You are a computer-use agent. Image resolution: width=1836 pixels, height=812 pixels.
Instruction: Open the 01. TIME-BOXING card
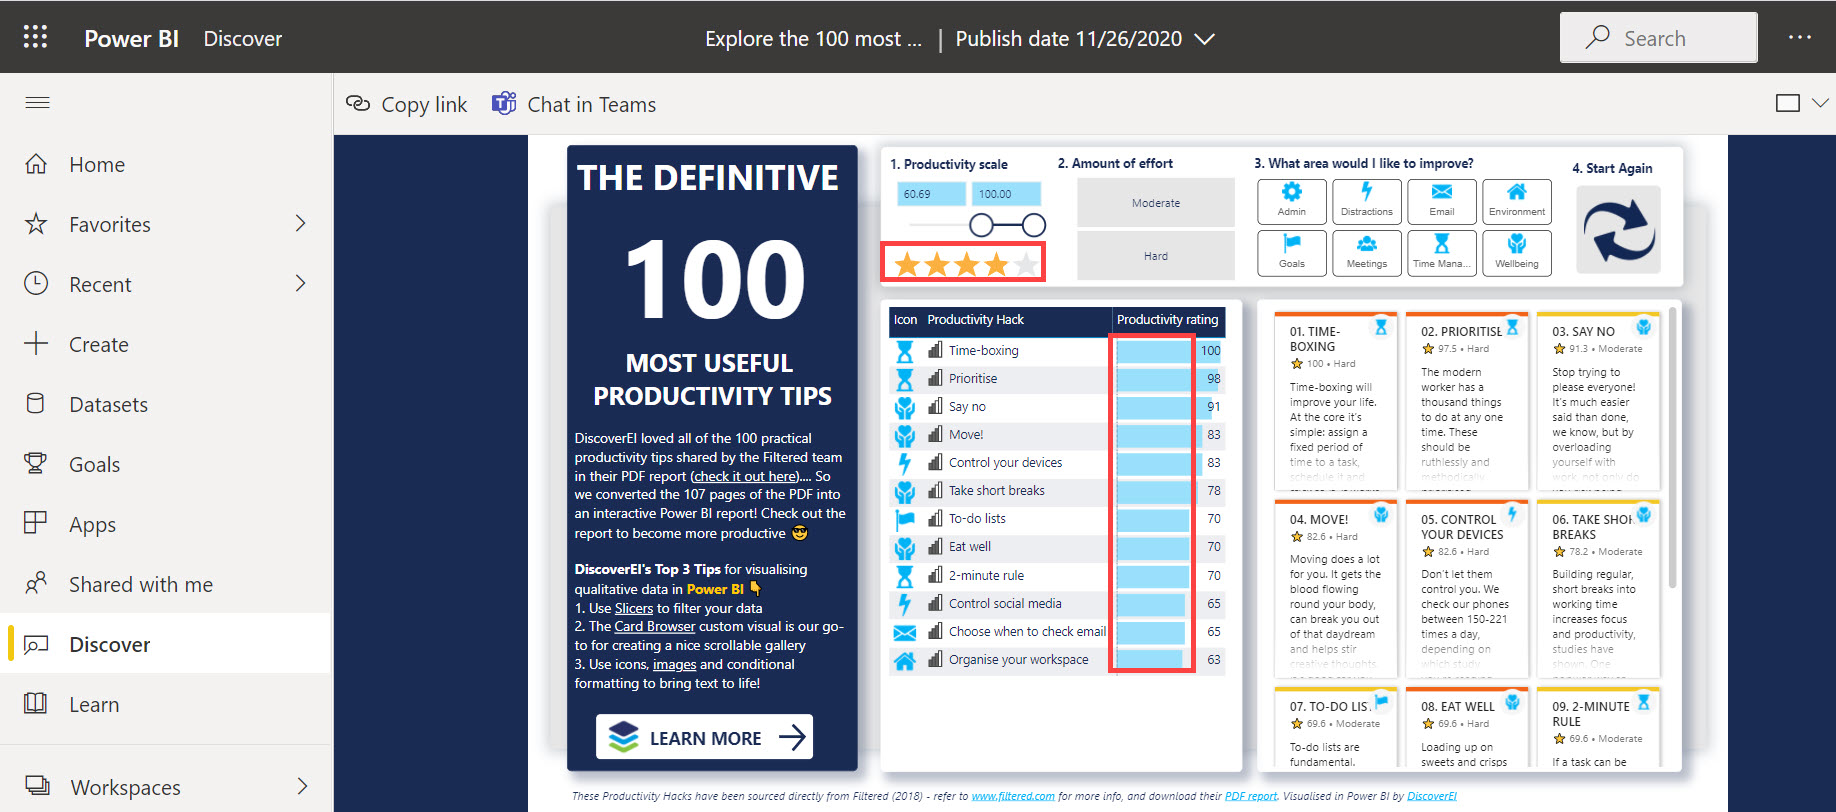[1334, 399]
